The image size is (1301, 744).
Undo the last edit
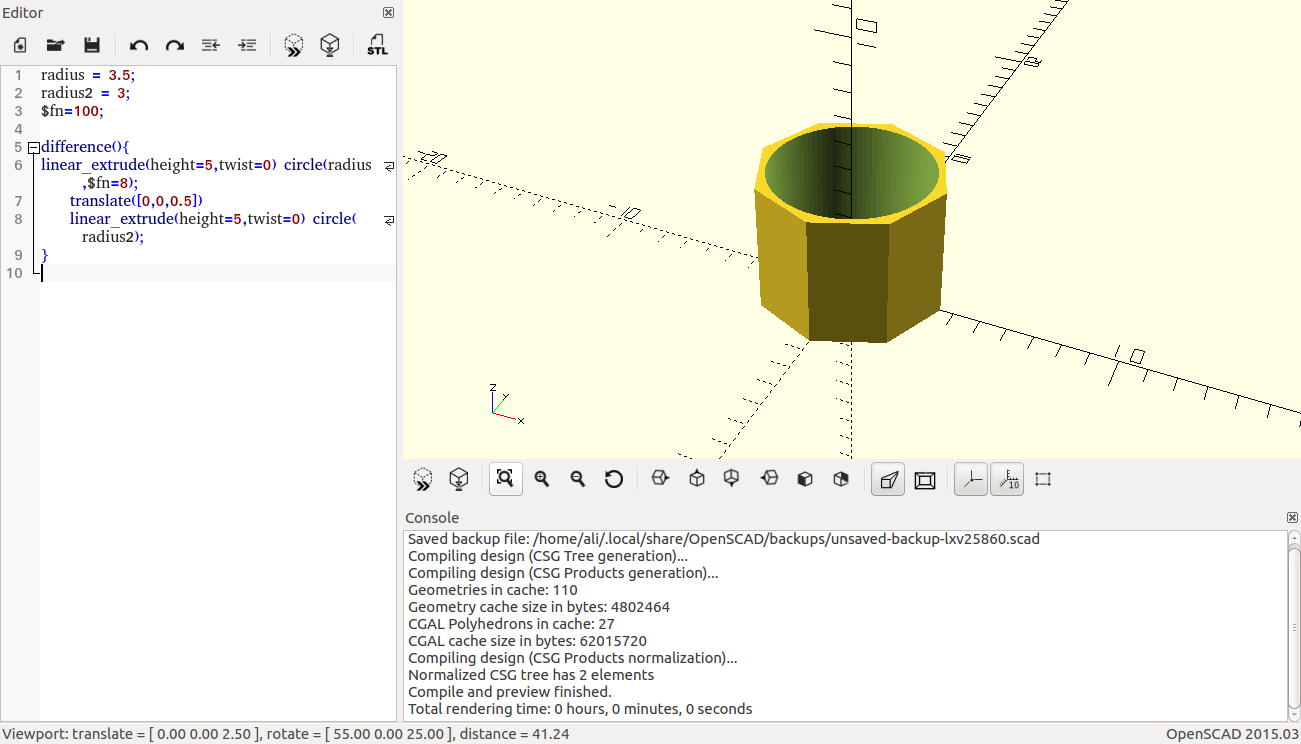[139, 45]
